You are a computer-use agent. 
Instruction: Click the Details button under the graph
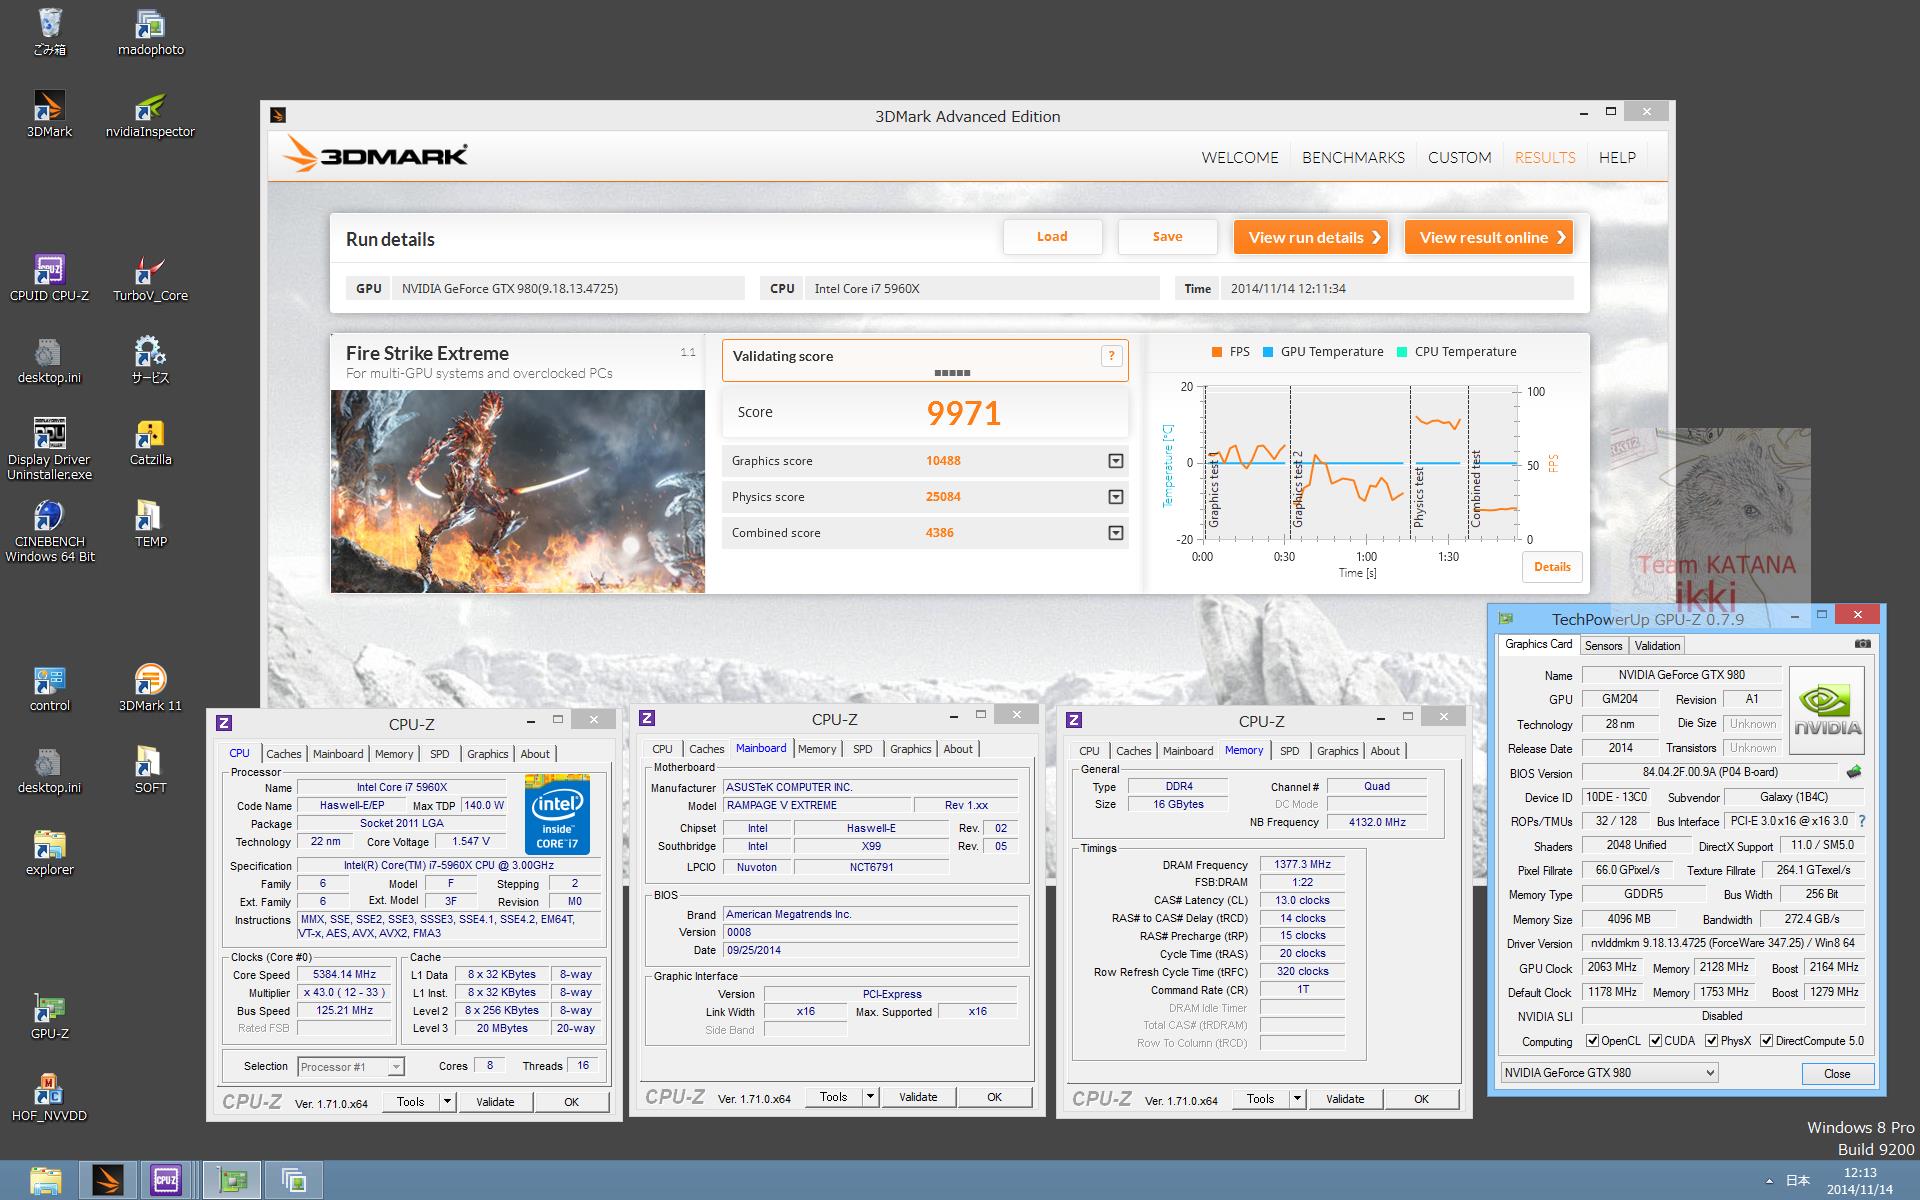point(1552,567)
